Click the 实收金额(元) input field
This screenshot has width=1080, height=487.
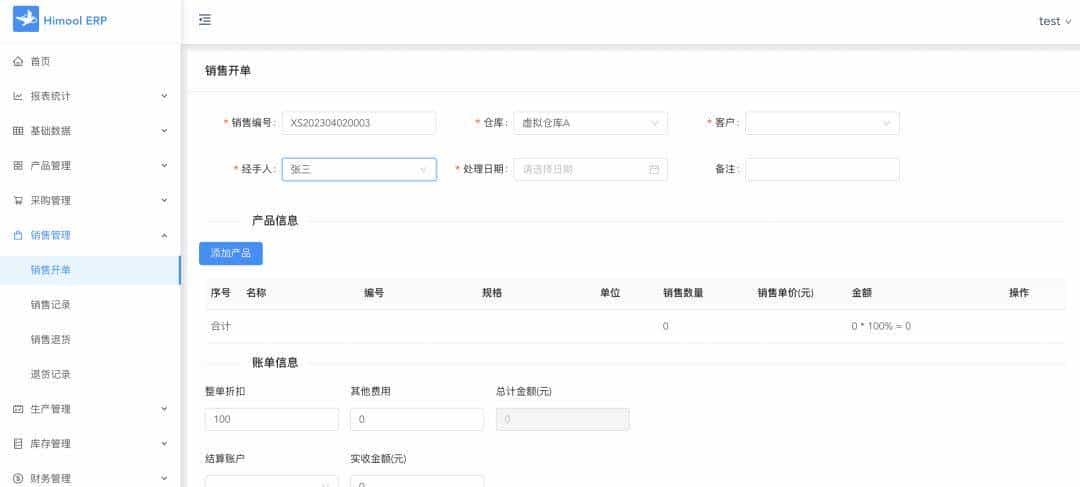click(x=417, y=482)
